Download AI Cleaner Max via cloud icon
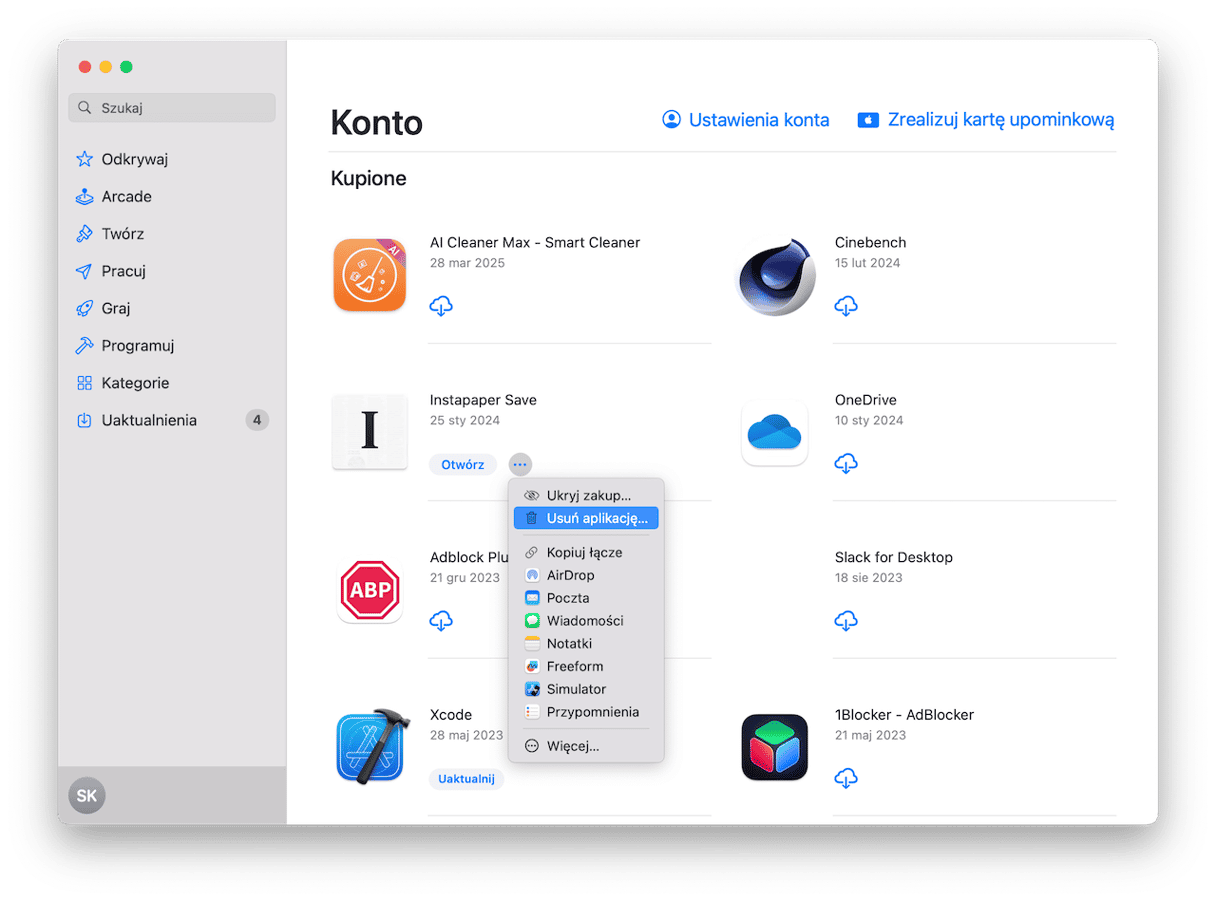Image resolution: width=1216 pixels, height=901 pixels. pos(441,306)
